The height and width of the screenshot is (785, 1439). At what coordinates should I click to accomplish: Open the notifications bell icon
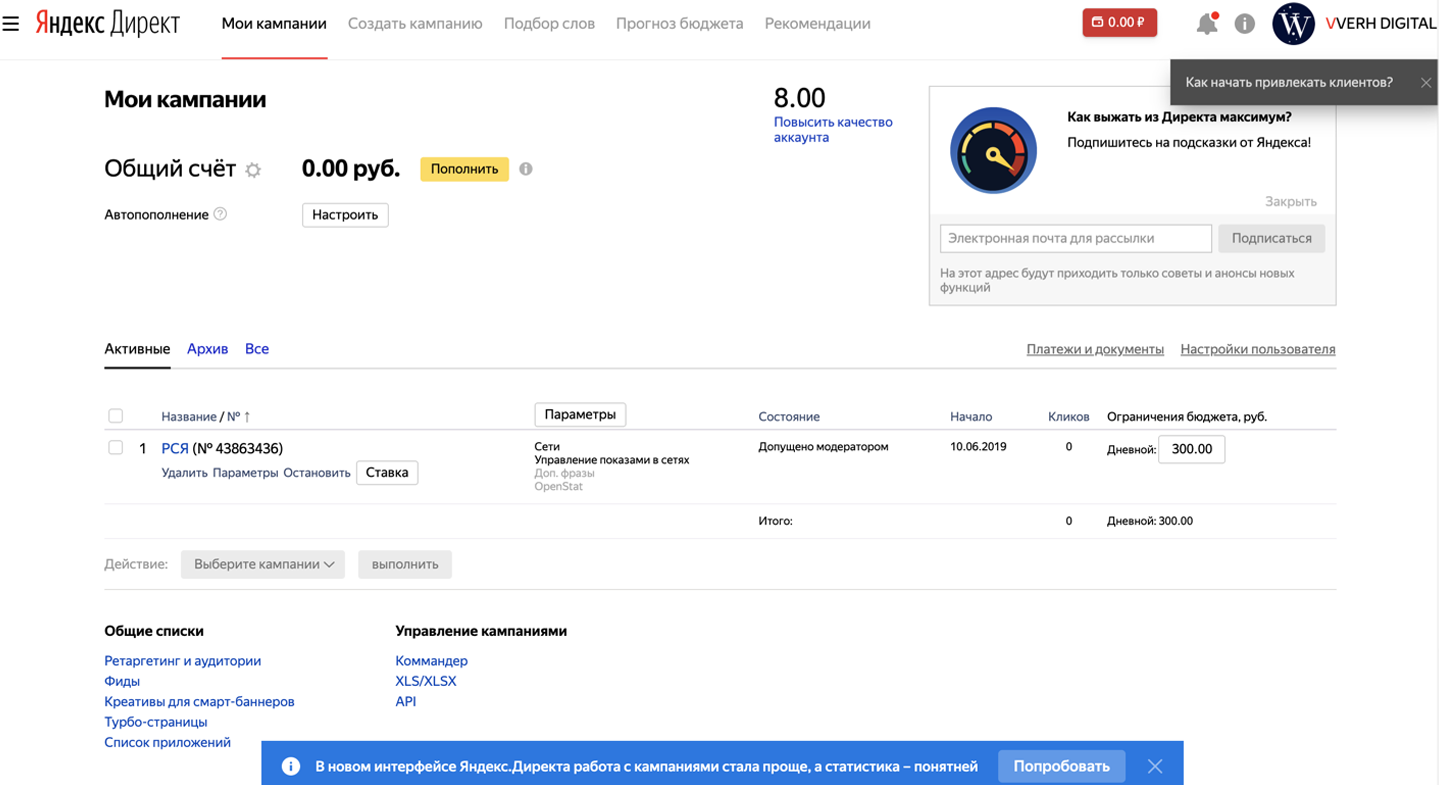[1207, 23]
